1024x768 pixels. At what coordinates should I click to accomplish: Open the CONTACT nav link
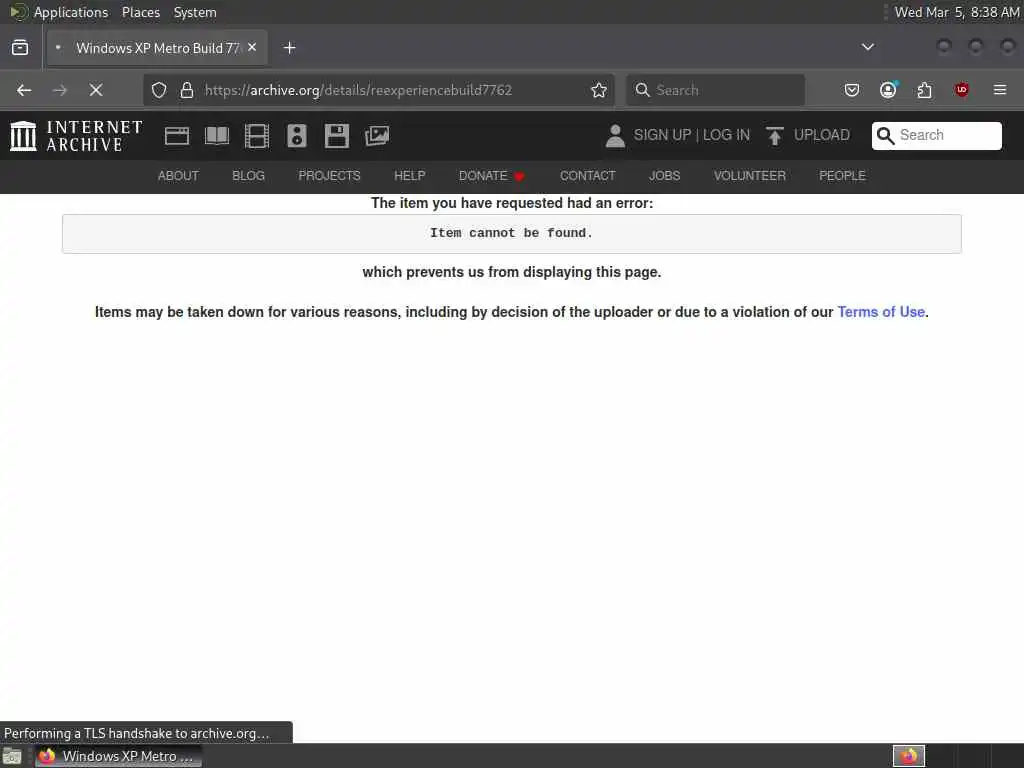click(x=588, y=176)
